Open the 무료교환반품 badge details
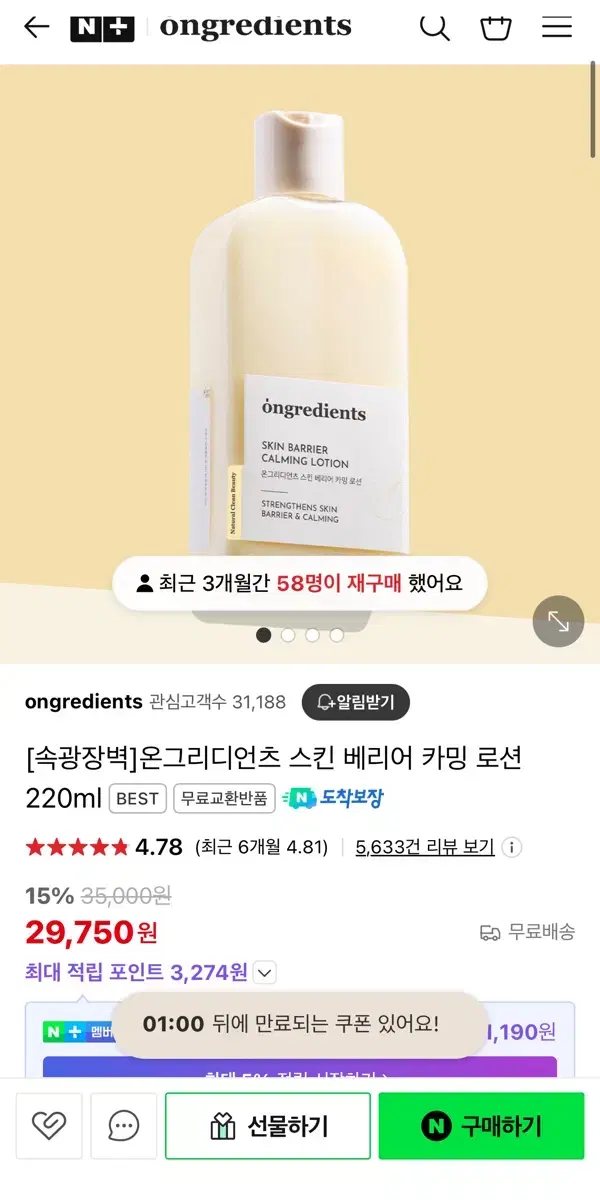 coord(225,798)
